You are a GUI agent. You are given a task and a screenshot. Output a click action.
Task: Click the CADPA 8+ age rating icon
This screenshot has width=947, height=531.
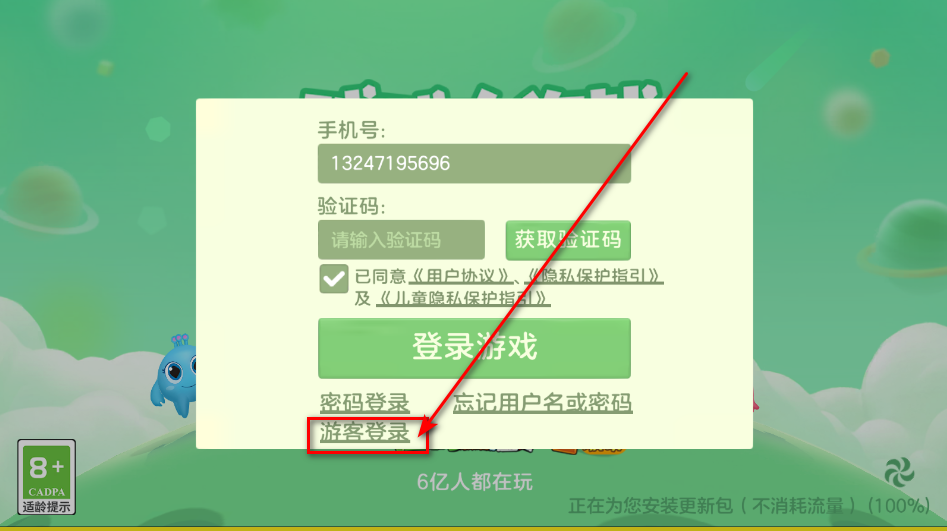47,477
